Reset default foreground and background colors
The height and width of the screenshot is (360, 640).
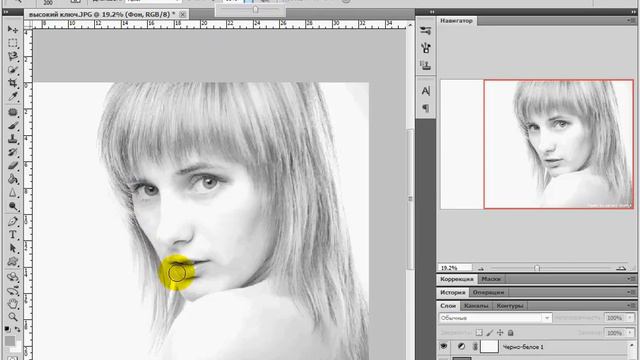coord(8,329)
